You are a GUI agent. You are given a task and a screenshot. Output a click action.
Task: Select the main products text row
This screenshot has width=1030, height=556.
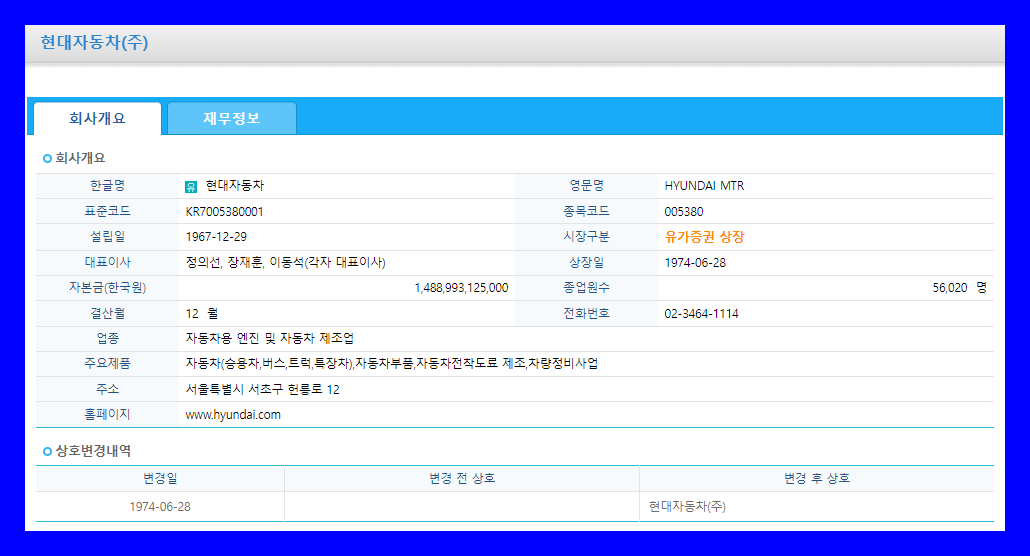(392, 363)
